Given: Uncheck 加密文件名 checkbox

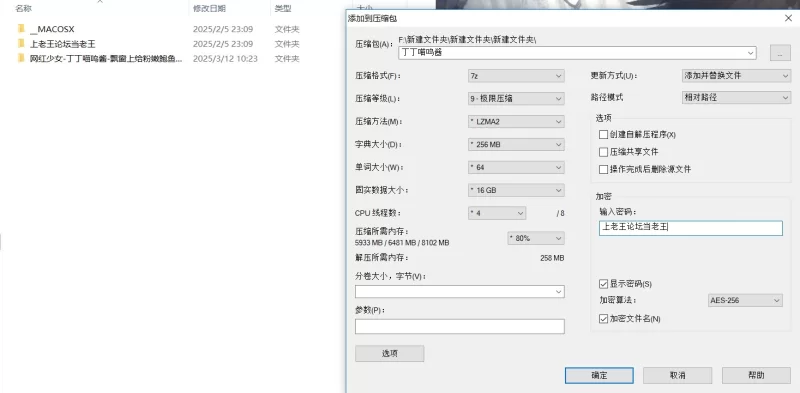Looking at the screenshot, I should 604,318.
